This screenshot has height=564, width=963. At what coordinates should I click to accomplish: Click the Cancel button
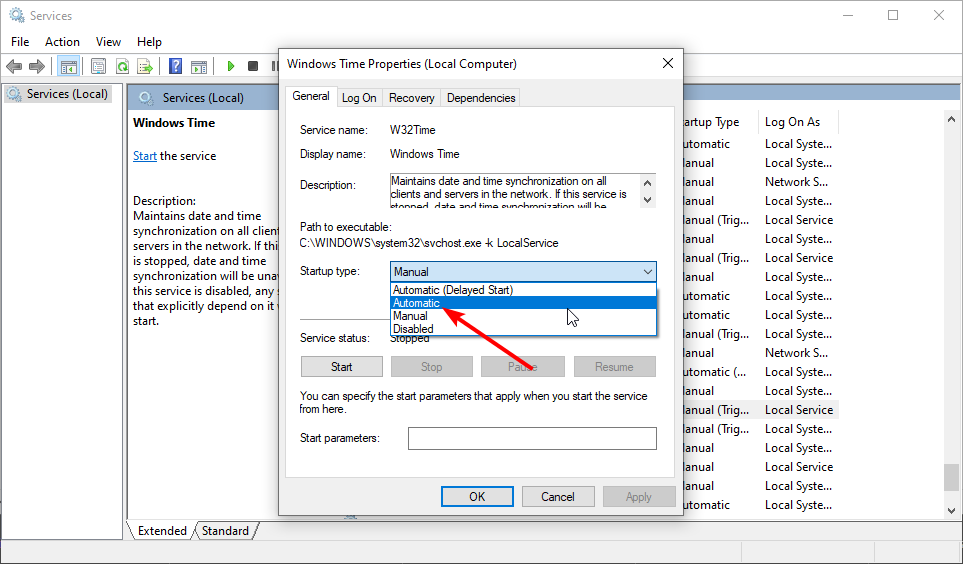tap(558, 496)
